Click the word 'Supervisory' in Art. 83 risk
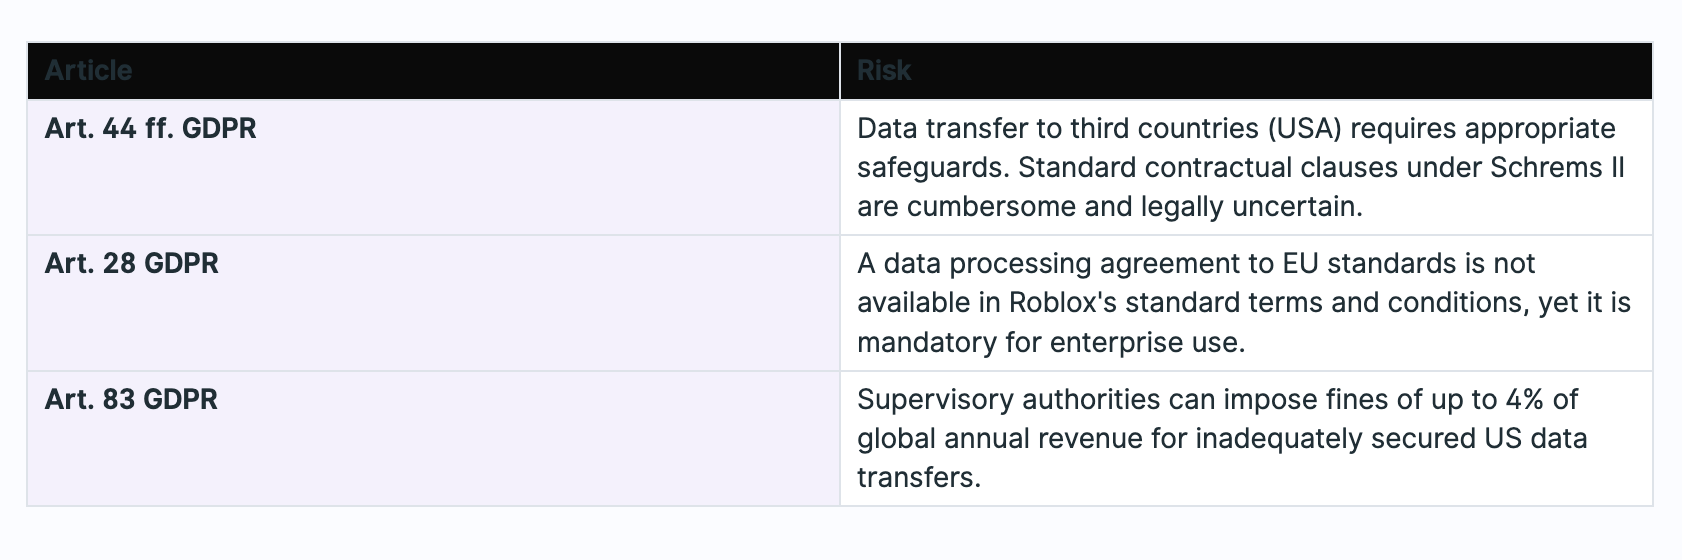 click(x=933, y=400)
